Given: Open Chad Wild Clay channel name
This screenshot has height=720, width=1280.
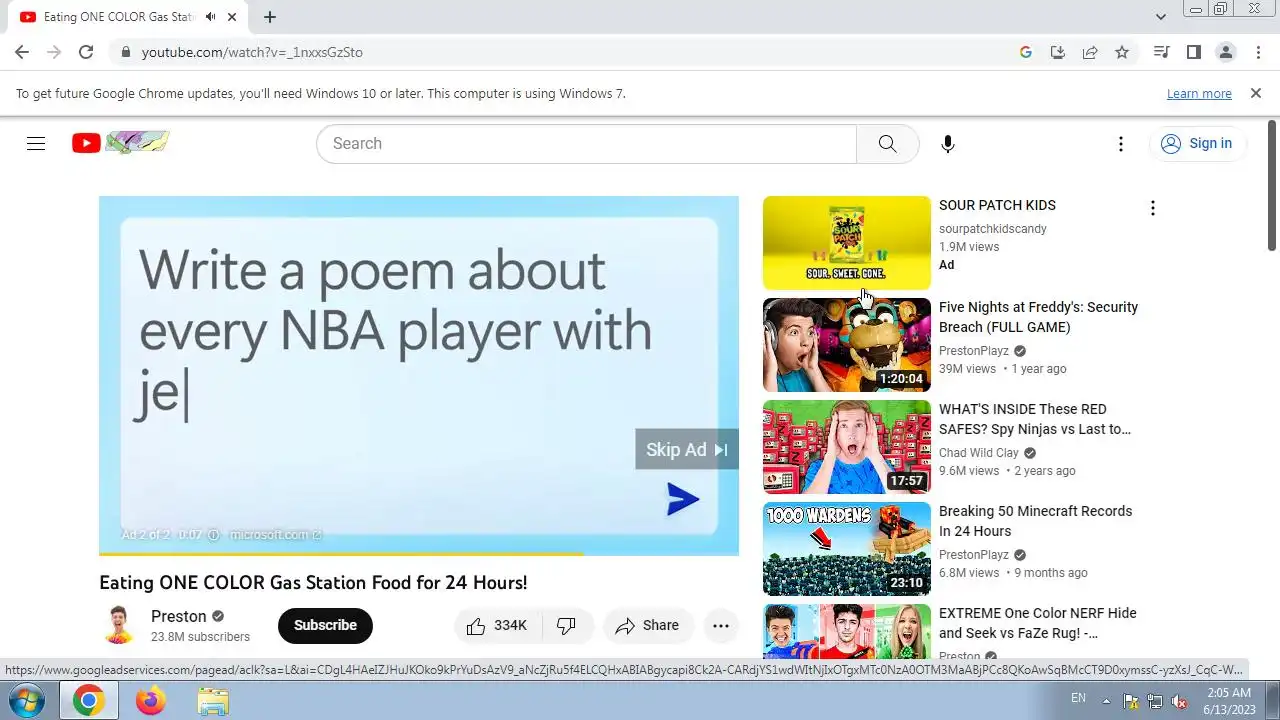Looking at the screenshot, I should click(x=979, y=453).
